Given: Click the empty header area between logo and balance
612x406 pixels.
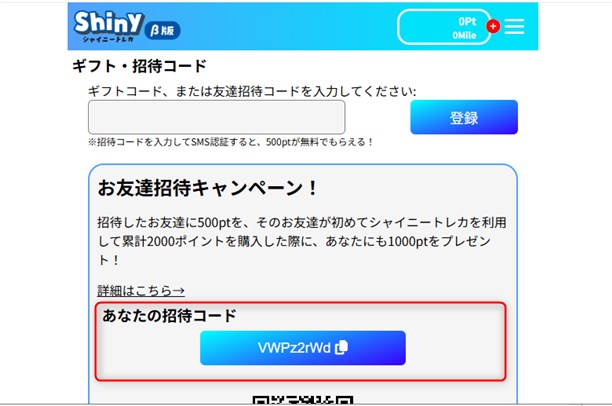Looking at the screenshot, I should click(289, 26).
